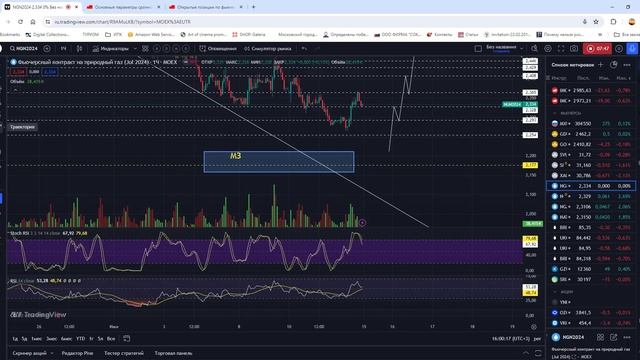Select the 3мес date range
Viewport: 640px width, 360px height.
point(51,339)
